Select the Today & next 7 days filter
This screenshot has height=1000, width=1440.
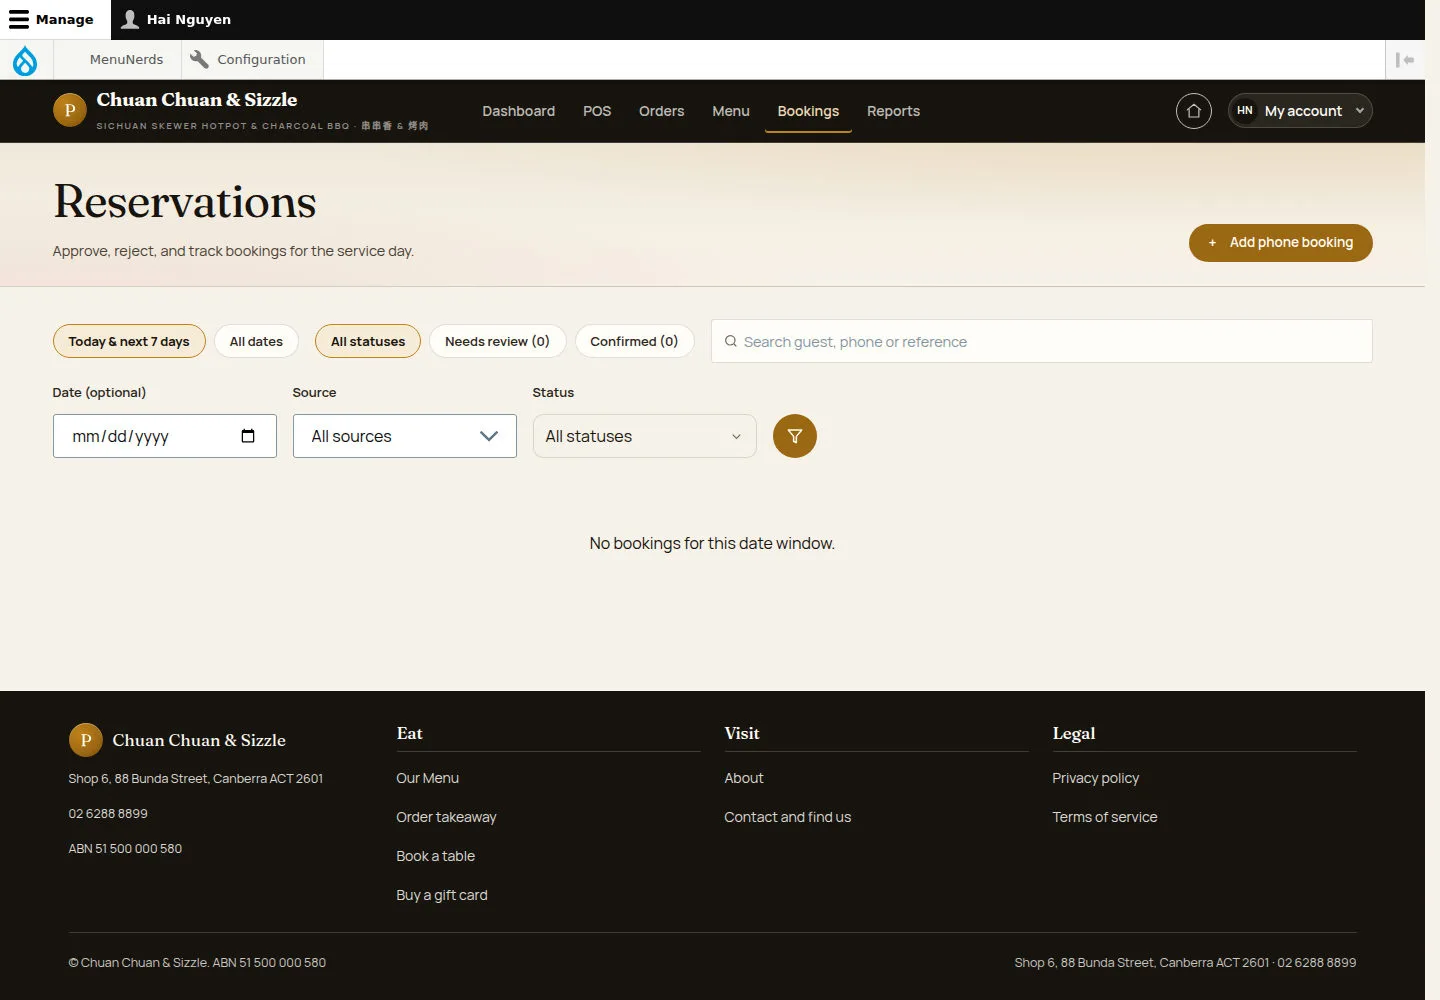tap(129, 341)
